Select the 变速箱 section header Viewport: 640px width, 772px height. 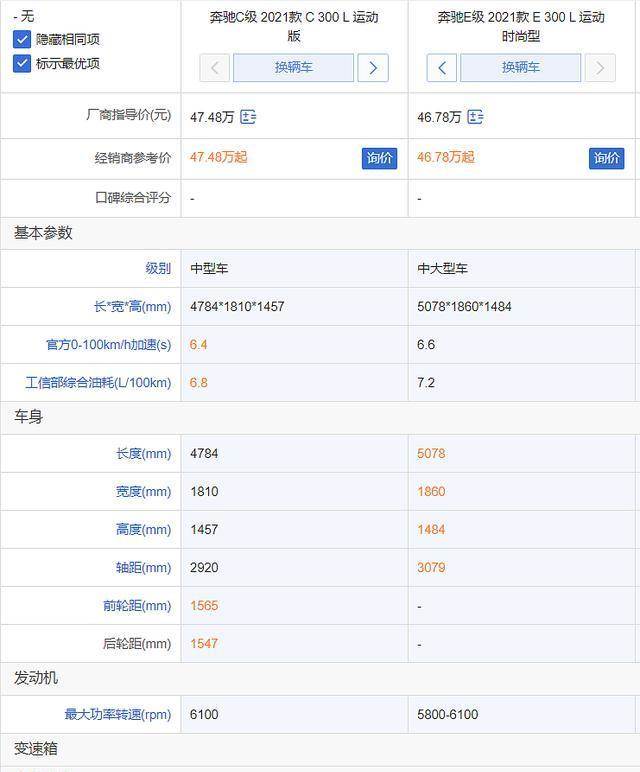(36, 749)
